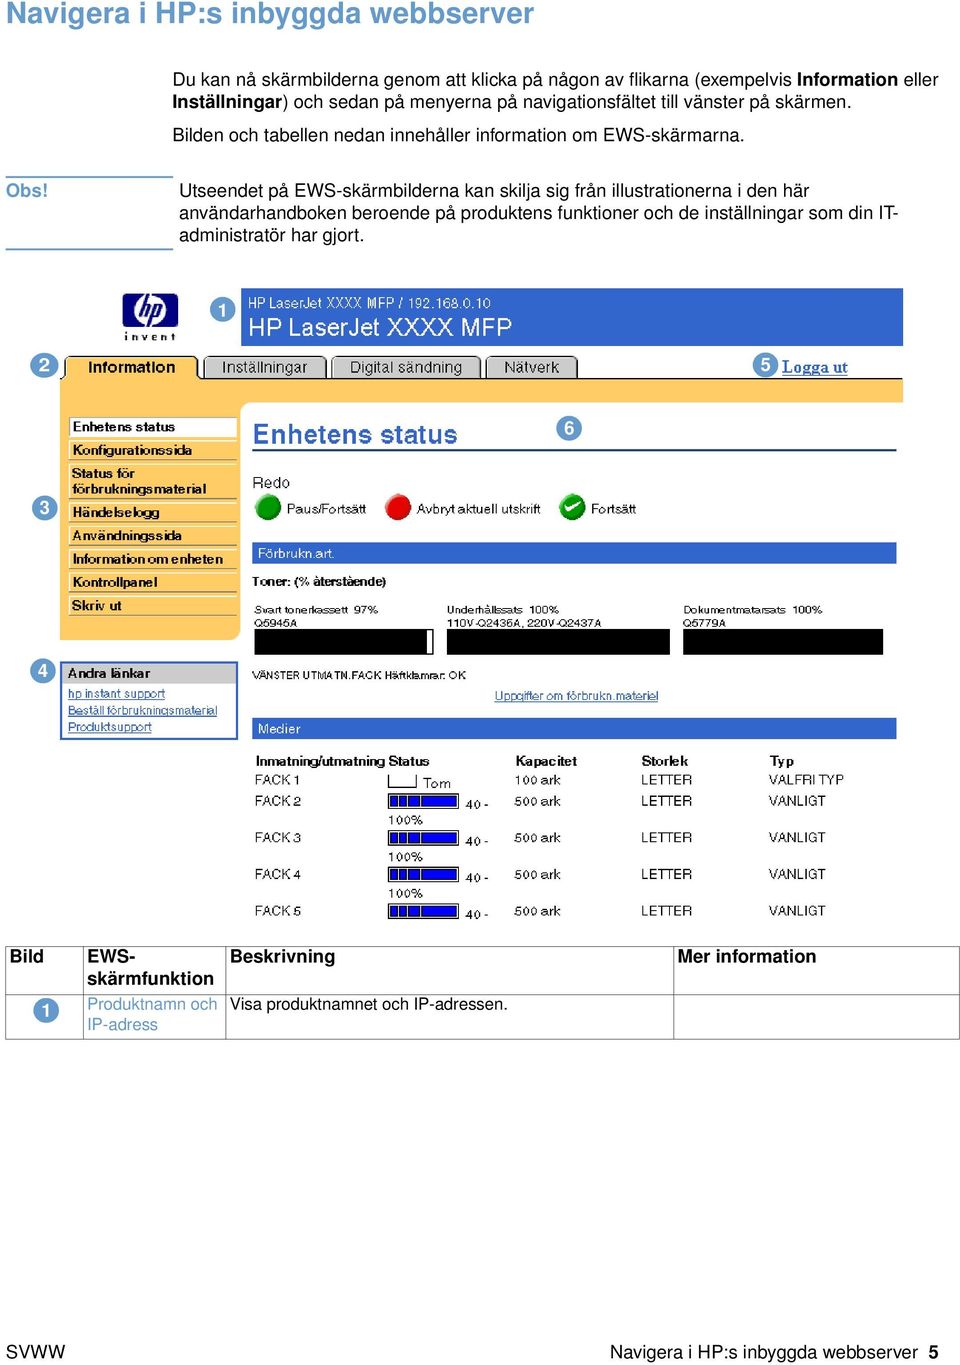This screenshot has width=960, height=1365.
Task: Click the green Paus/Fortsätt button icon
Action: click(268, 508)
